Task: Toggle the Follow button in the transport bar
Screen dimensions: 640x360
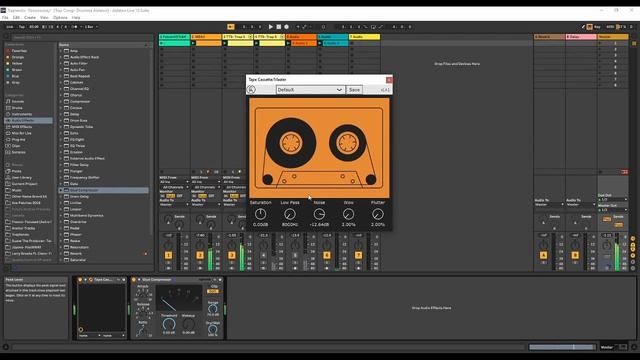Action: [x=231, y=27]
